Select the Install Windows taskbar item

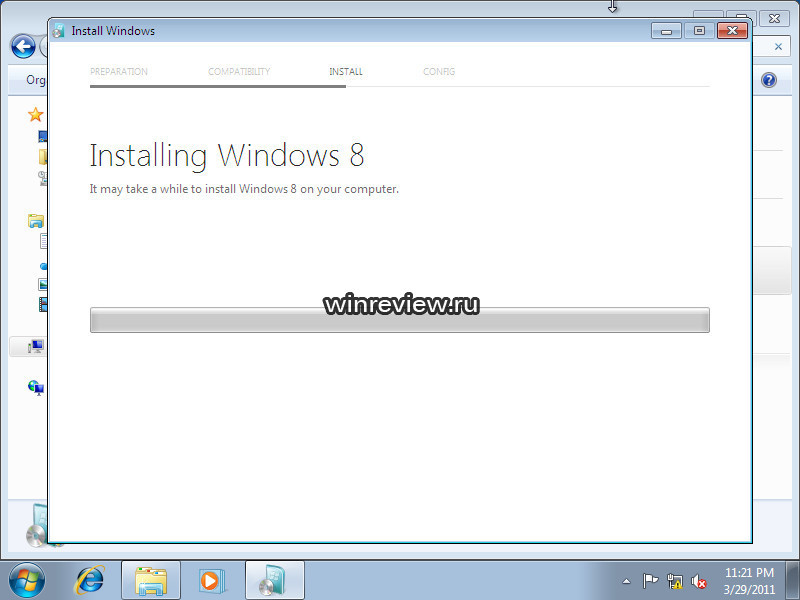pos(273,580)
